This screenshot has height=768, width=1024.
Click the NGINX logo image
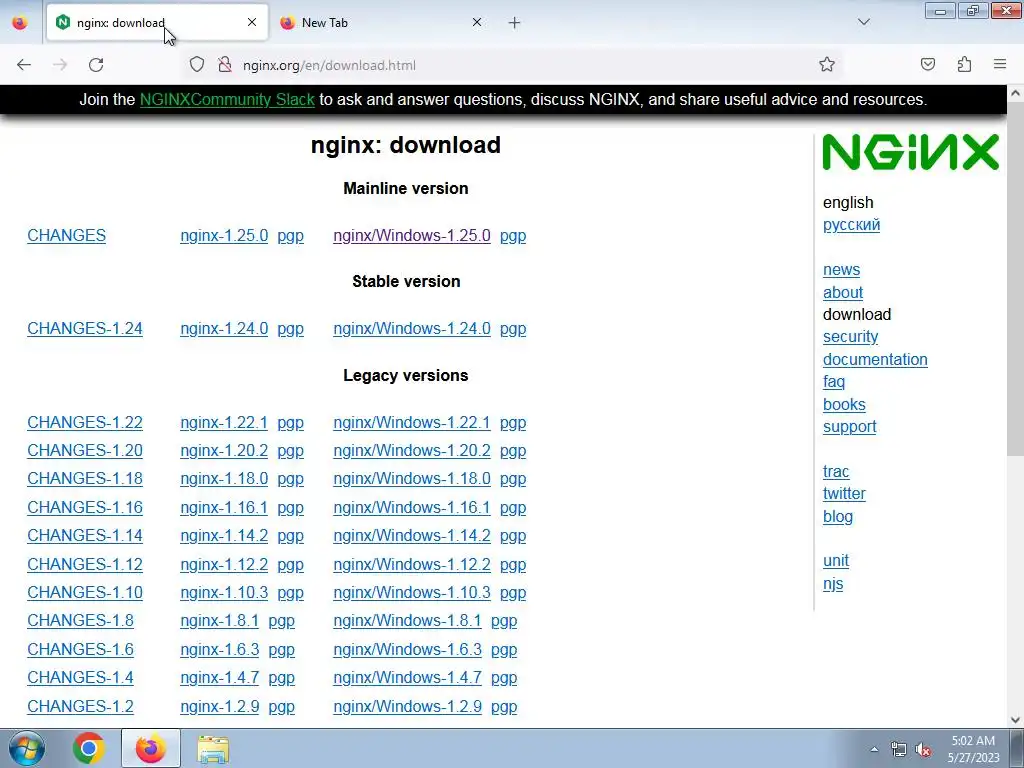click(910, 152)
